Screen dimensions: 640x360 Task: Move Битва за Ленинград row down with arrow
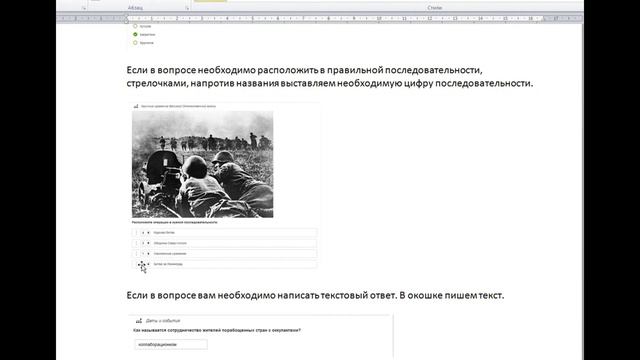tap(148, 264)
